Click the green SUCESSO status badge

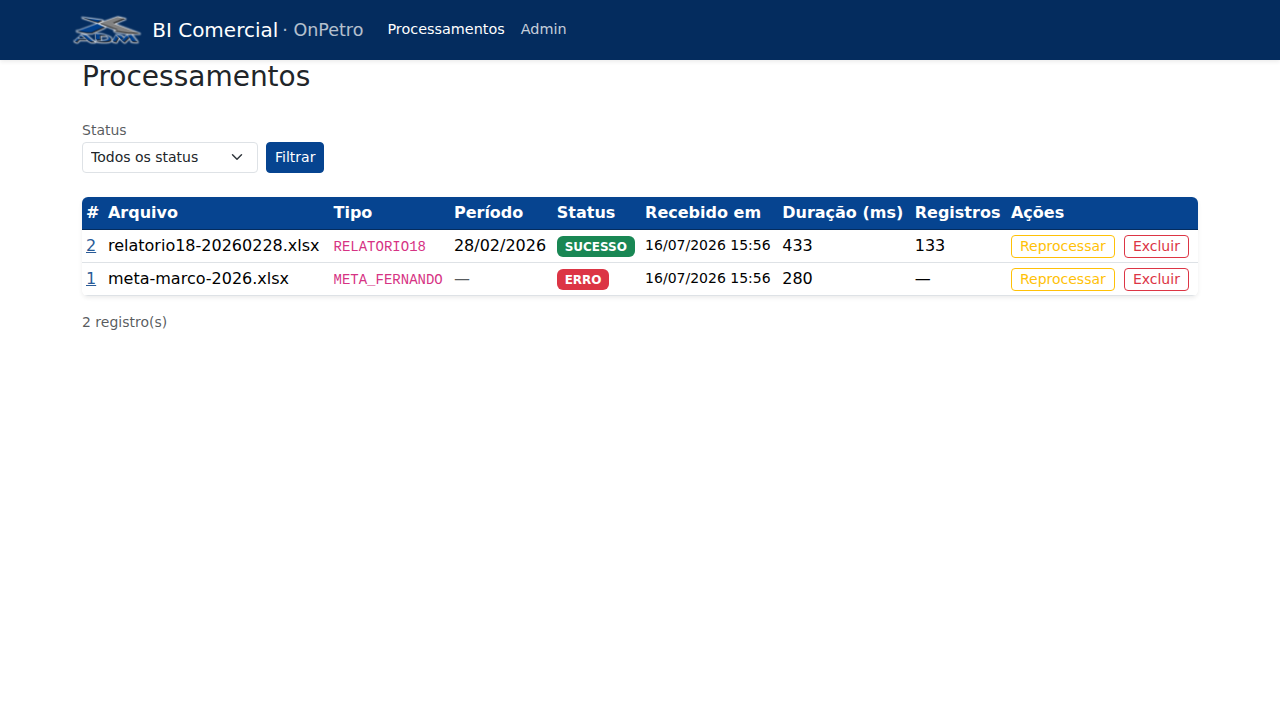pos(596,247)
